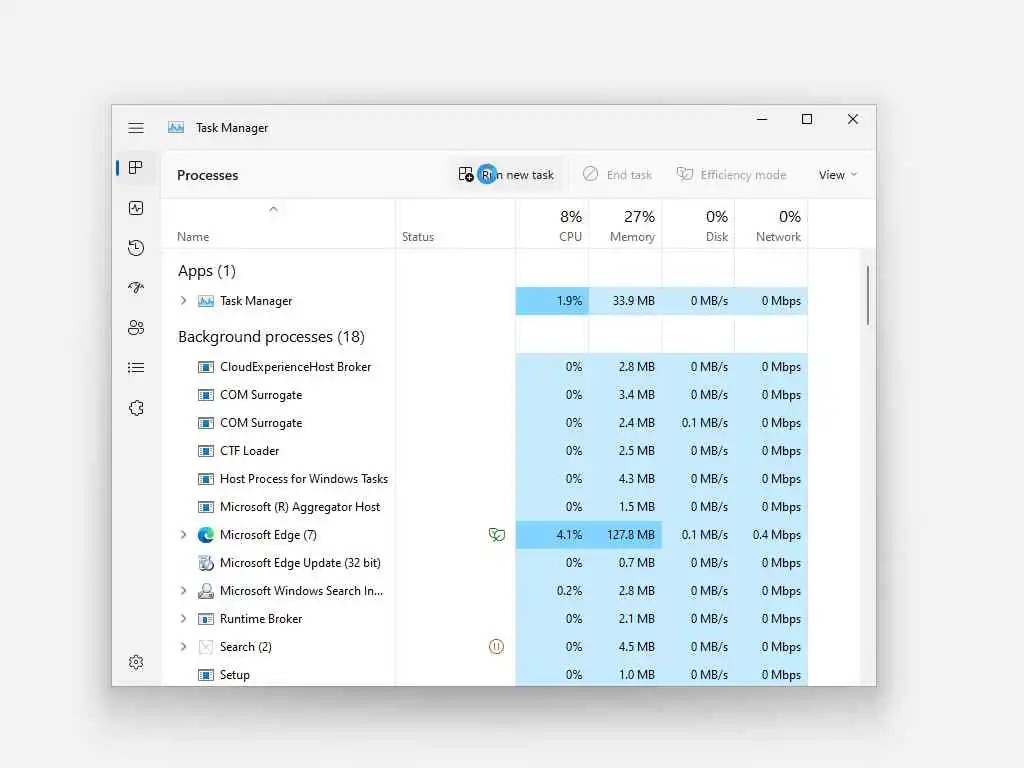Click Edge's 0.4 Mbps network value
Viewport: 1024px width, 768px height.
pyautogui.click(x=776, y=535)
